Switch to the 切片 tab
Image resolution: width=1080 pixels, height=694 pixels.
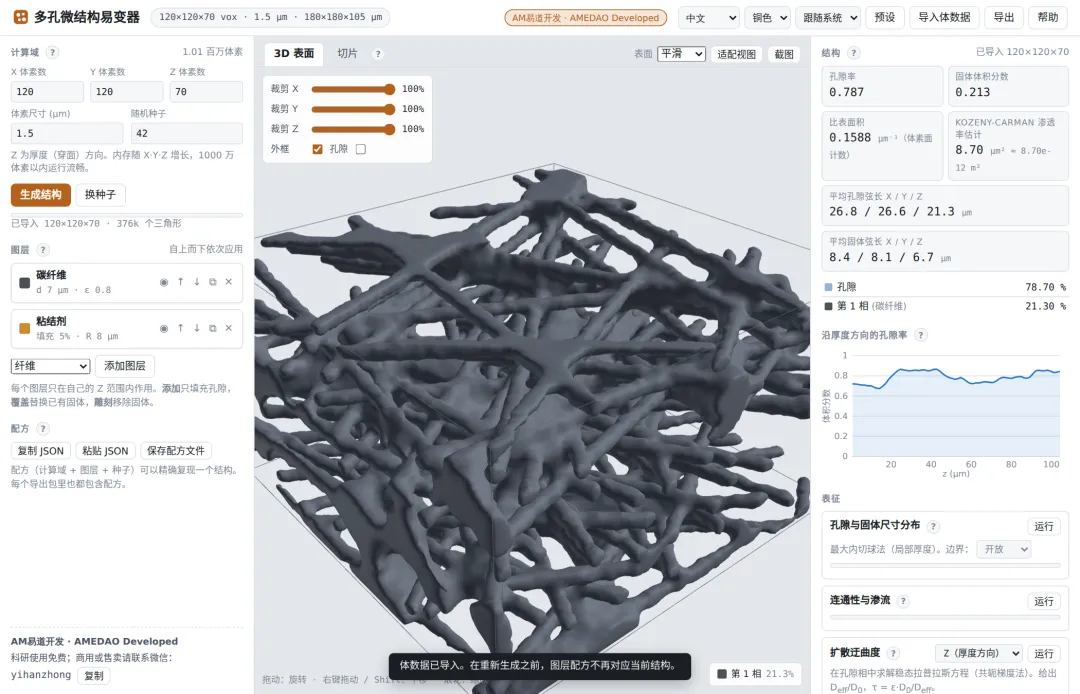[x=347, y=53]
